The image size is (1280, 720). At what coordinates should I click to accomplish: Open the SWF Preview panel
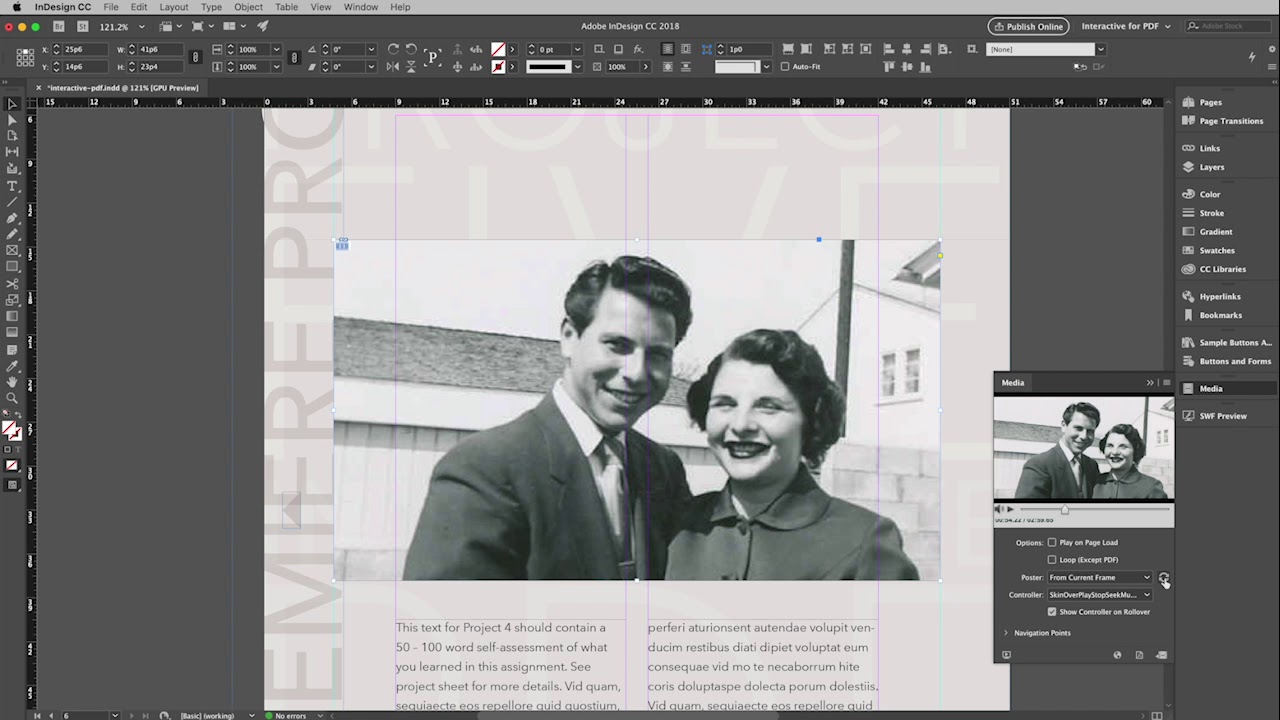click(x=1223, y=416)
